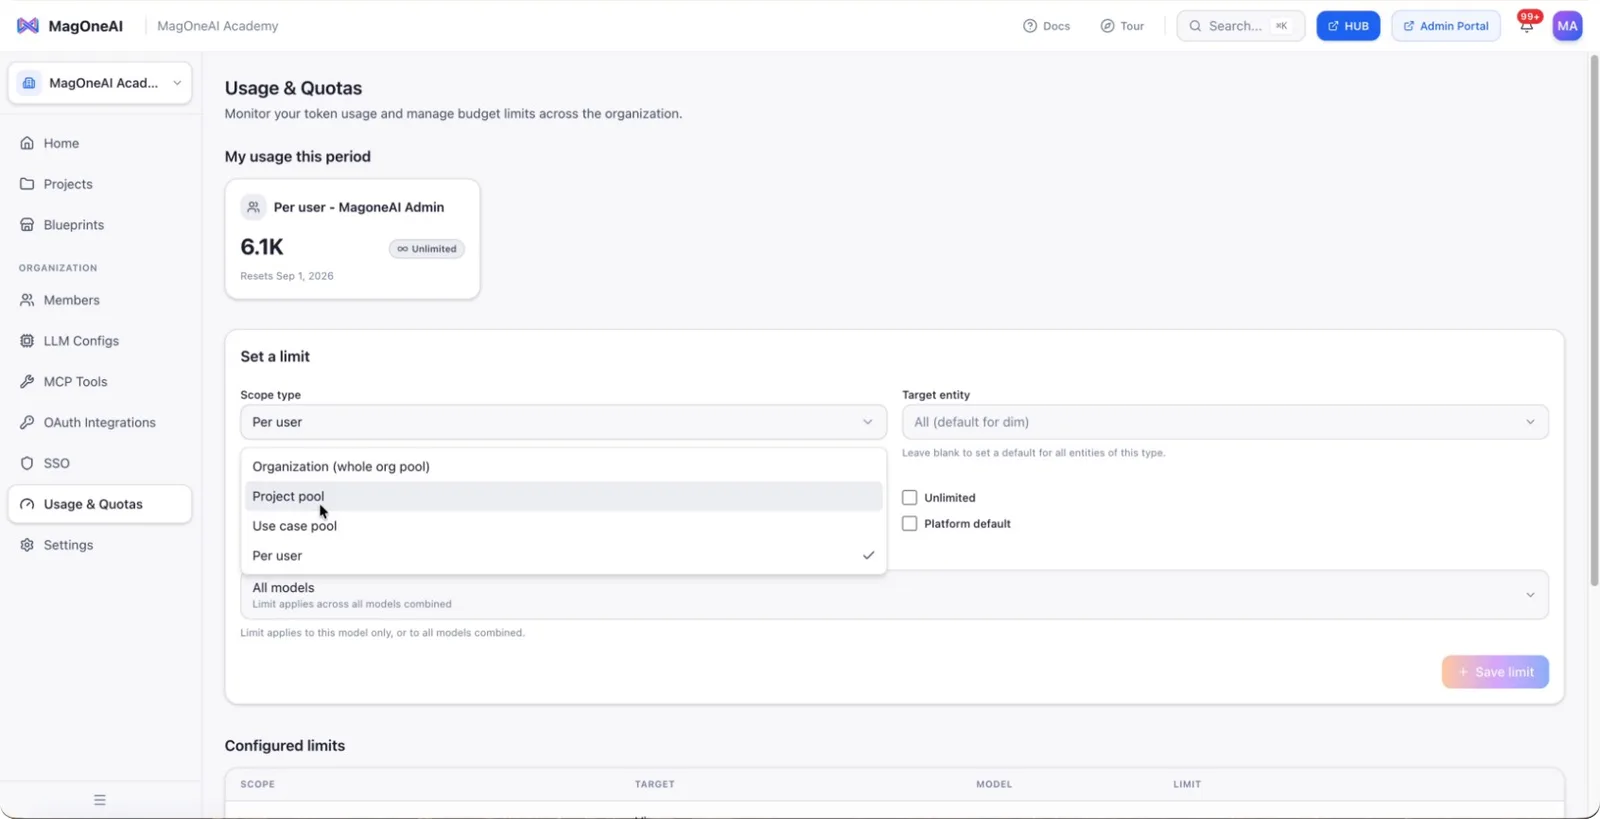Viewport: 1600px width, 819px height.
Task: Open the Target entity dropdown
Action: click(x=1225, y=422)
